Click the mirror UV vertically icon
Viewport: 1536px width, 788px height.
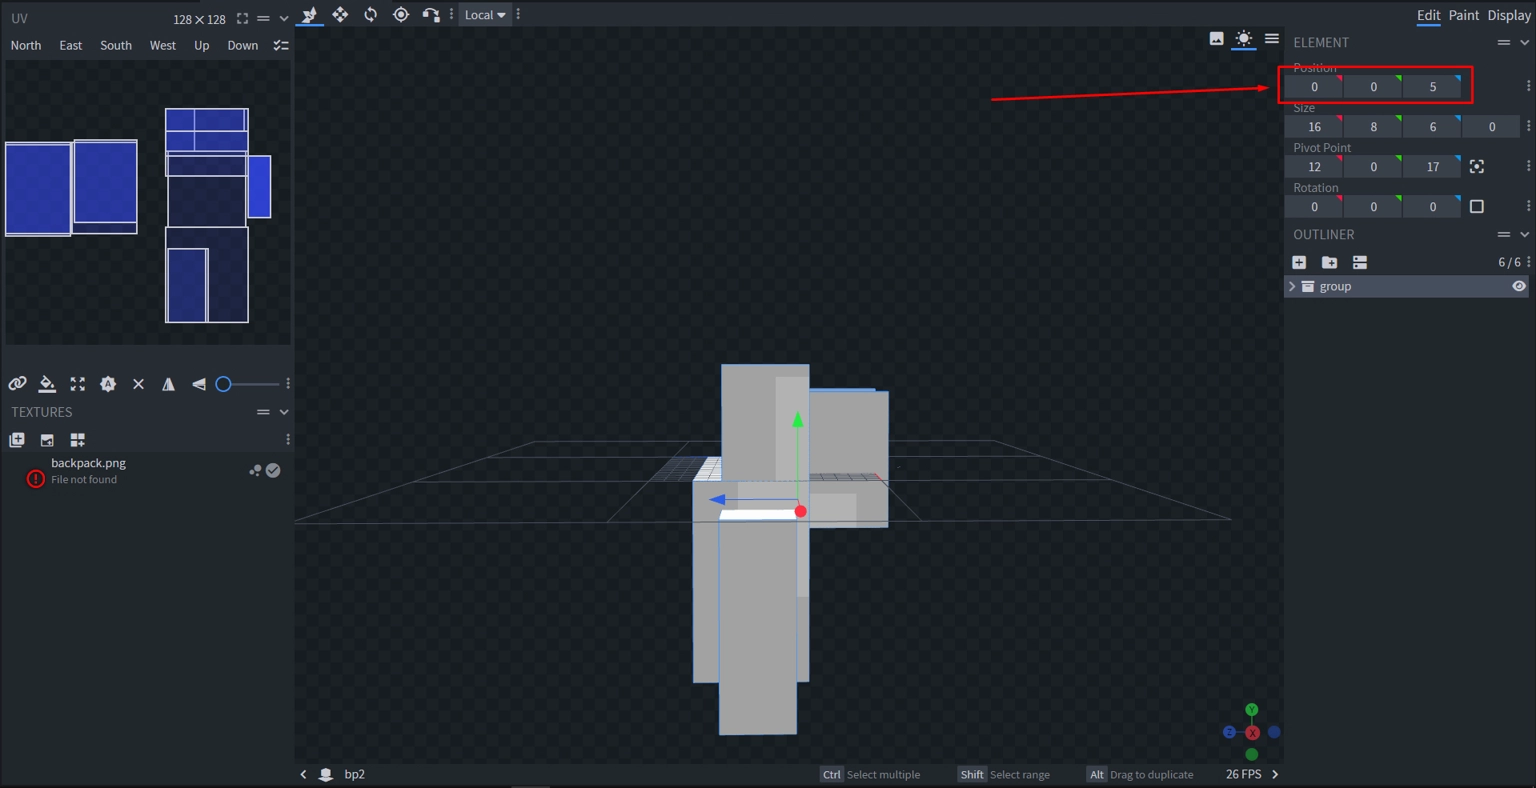coord(199,384)
